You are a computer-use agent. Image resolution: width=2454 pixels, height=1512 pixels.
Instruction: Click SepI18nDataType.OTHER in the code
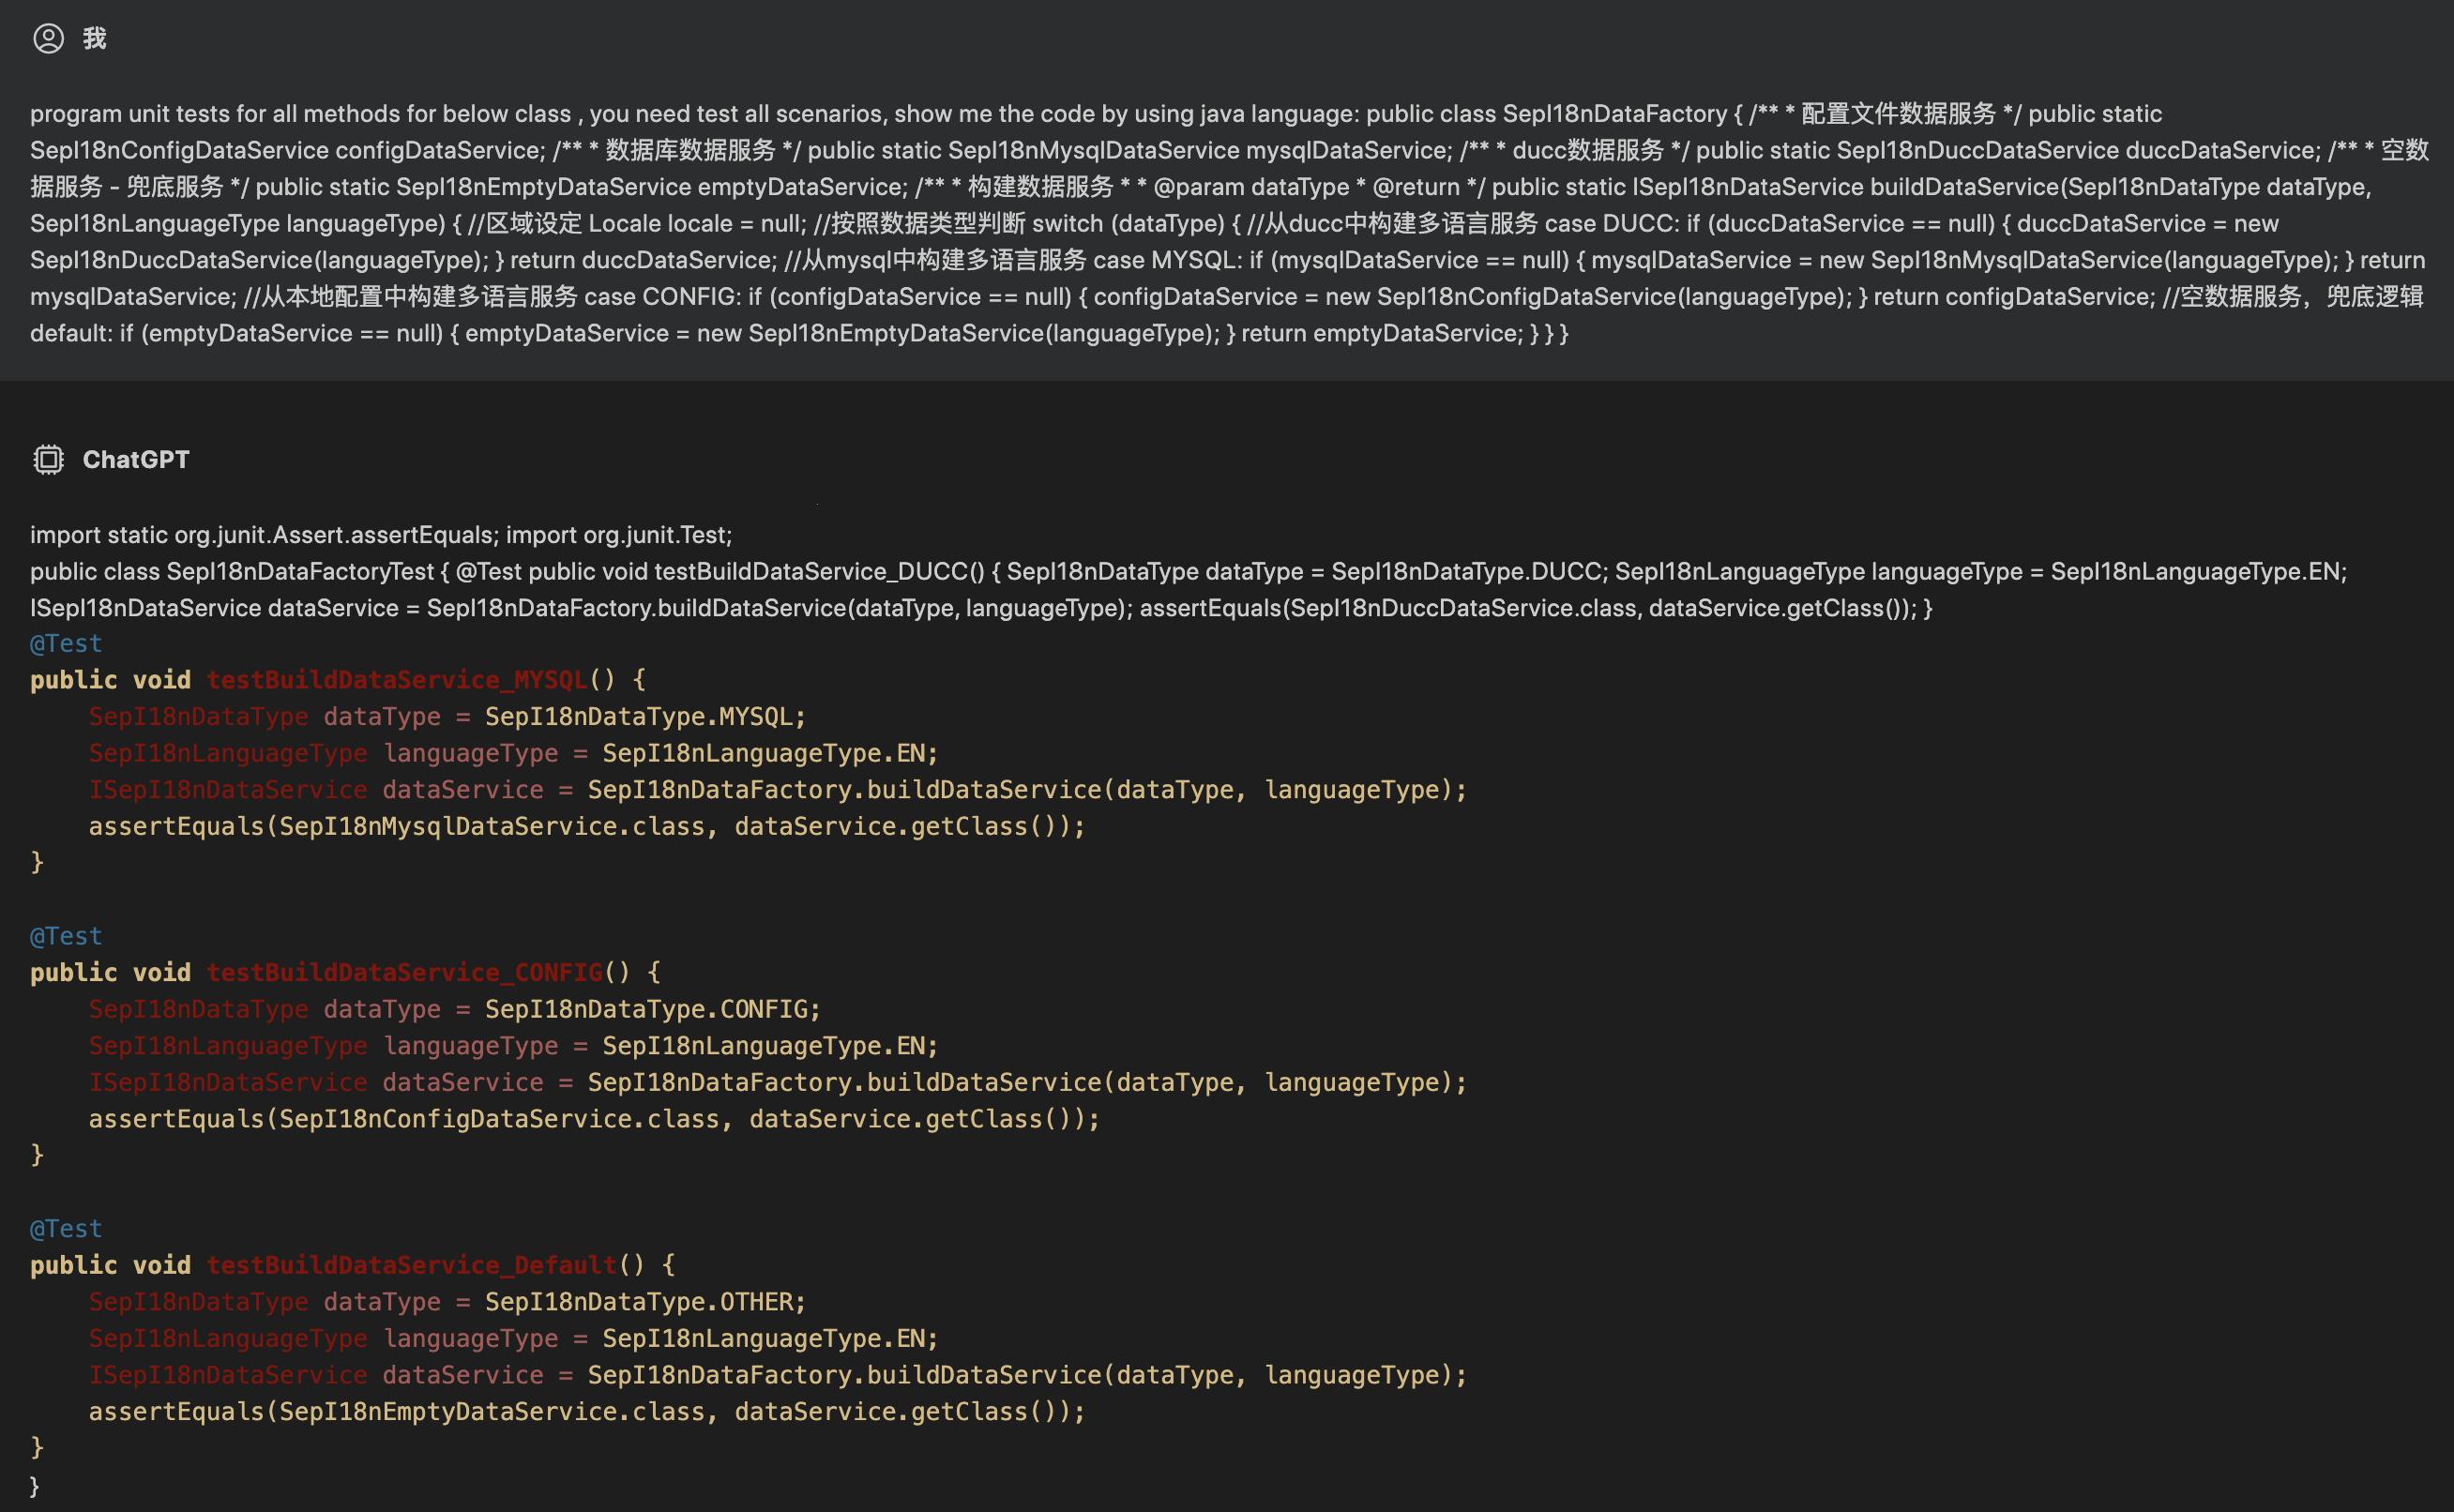638,1302
